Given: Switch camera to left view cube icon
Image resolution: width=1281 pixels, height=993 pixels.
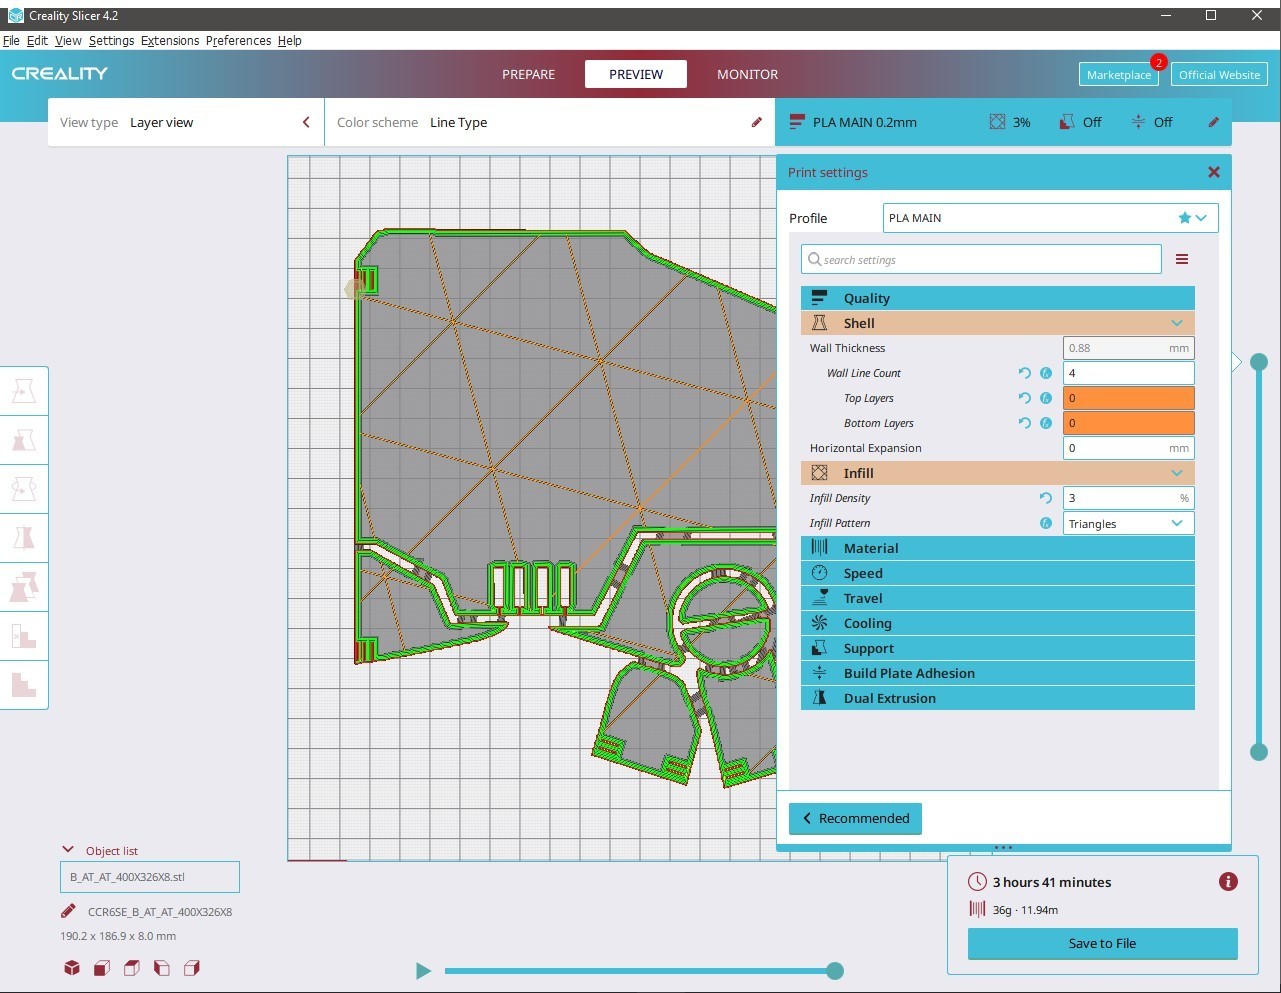Looking at the screenshot, I should click(x=162, y=968).
